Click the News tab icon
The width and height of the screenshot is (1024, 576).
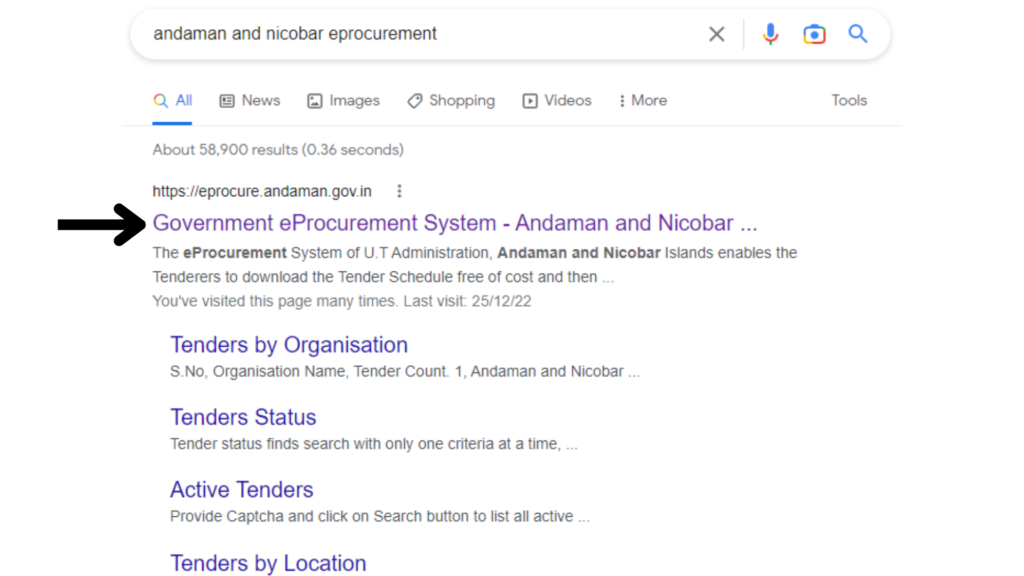pyautogui.click(x=227, y=101)
